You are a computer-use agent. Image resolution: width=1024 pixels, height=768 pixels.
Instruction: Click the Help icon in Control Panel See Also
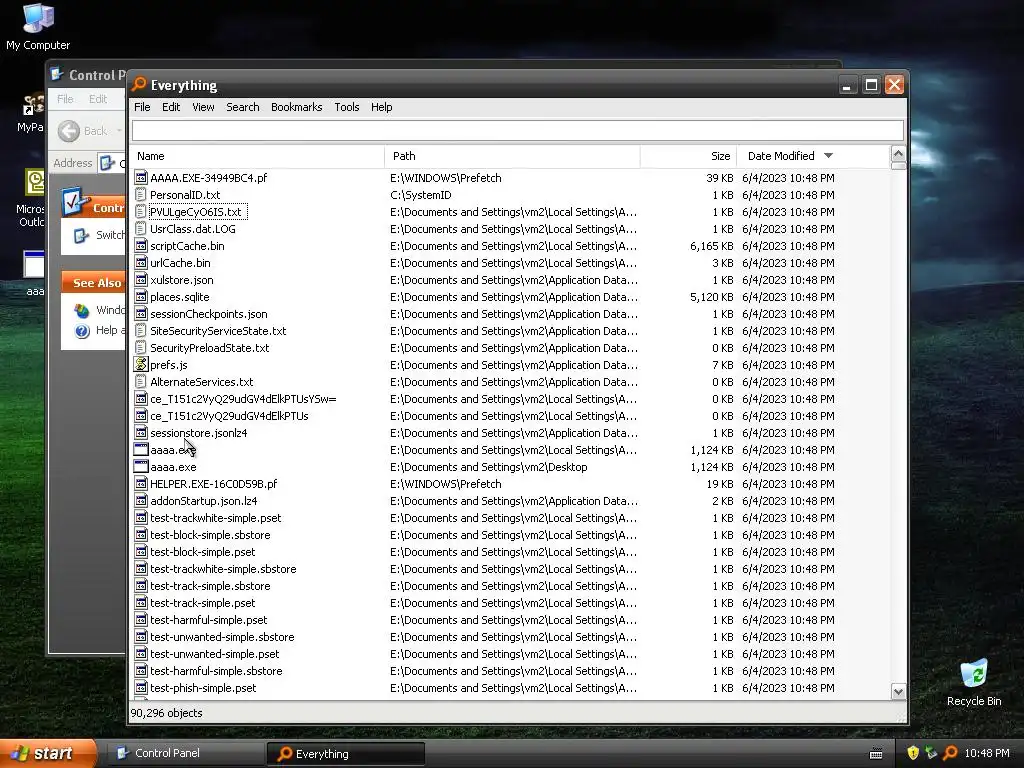[82, 330]
